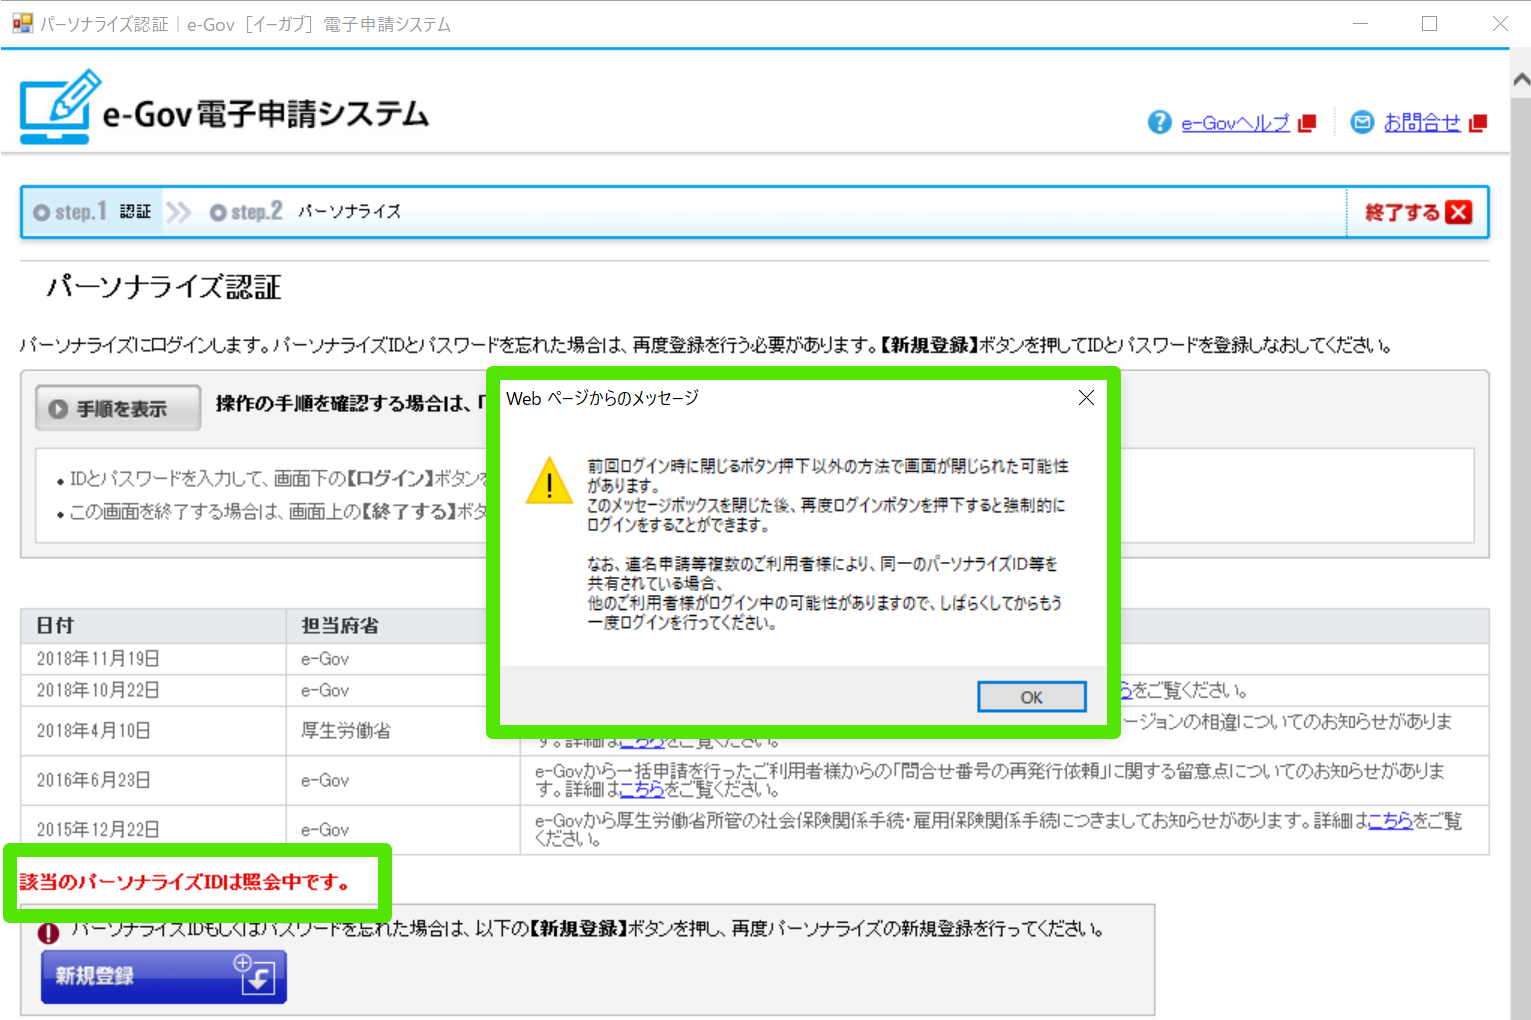Open こちら link in 2018年4月10日 row
Viewport: 1531px width, 1020px height.
(x=642, y=742)
